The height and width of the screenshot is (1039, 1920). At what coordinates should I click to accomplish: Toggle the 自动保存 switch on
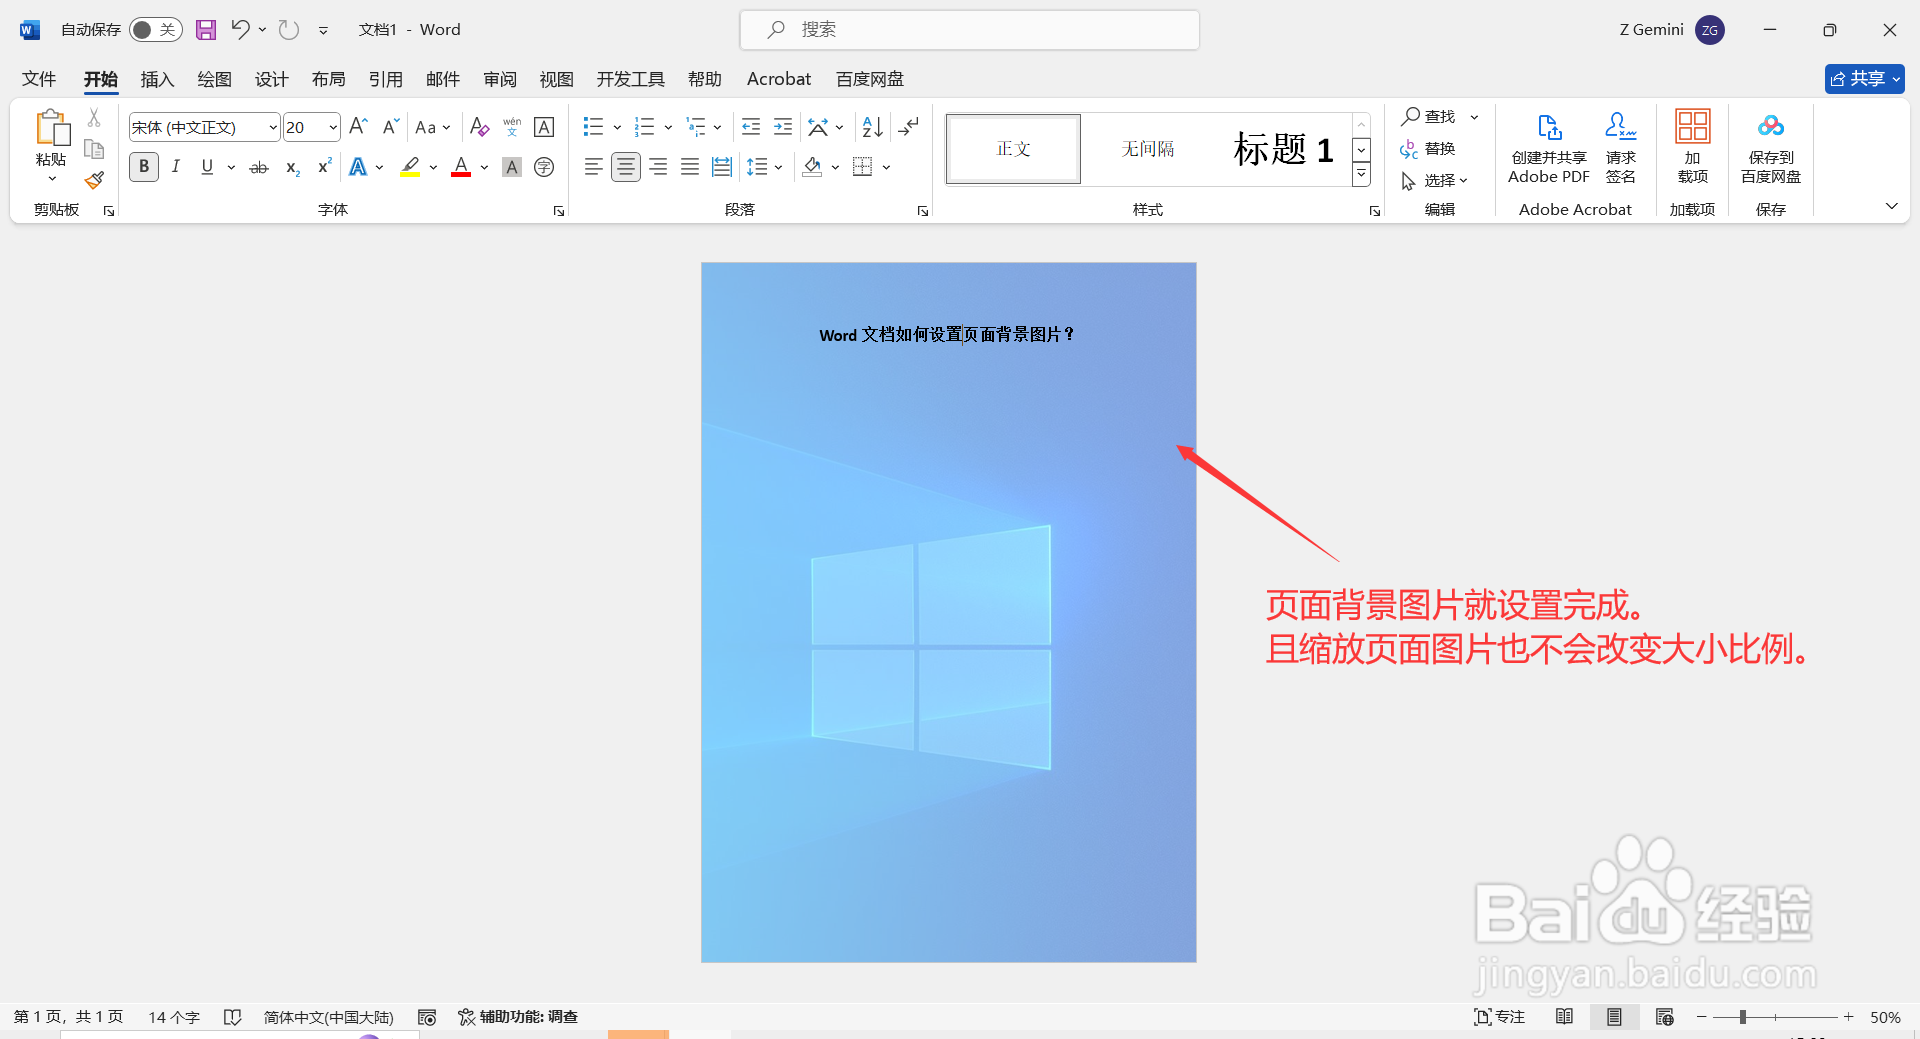(155, 29)
